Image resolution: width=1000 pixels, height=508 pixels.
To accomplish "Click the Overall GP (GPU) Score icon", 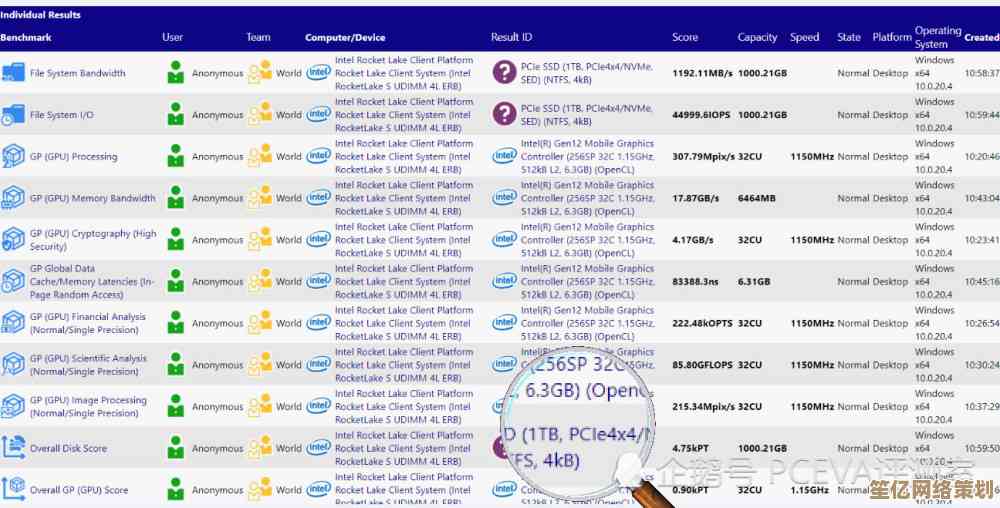I will (x=13, y=490).
